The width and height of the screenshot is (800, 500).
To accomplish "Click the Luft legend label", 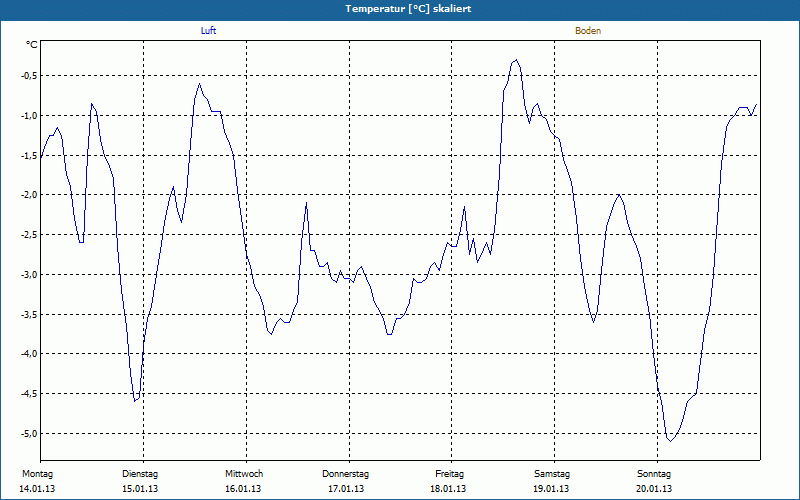I will click(x=208, y=31).
